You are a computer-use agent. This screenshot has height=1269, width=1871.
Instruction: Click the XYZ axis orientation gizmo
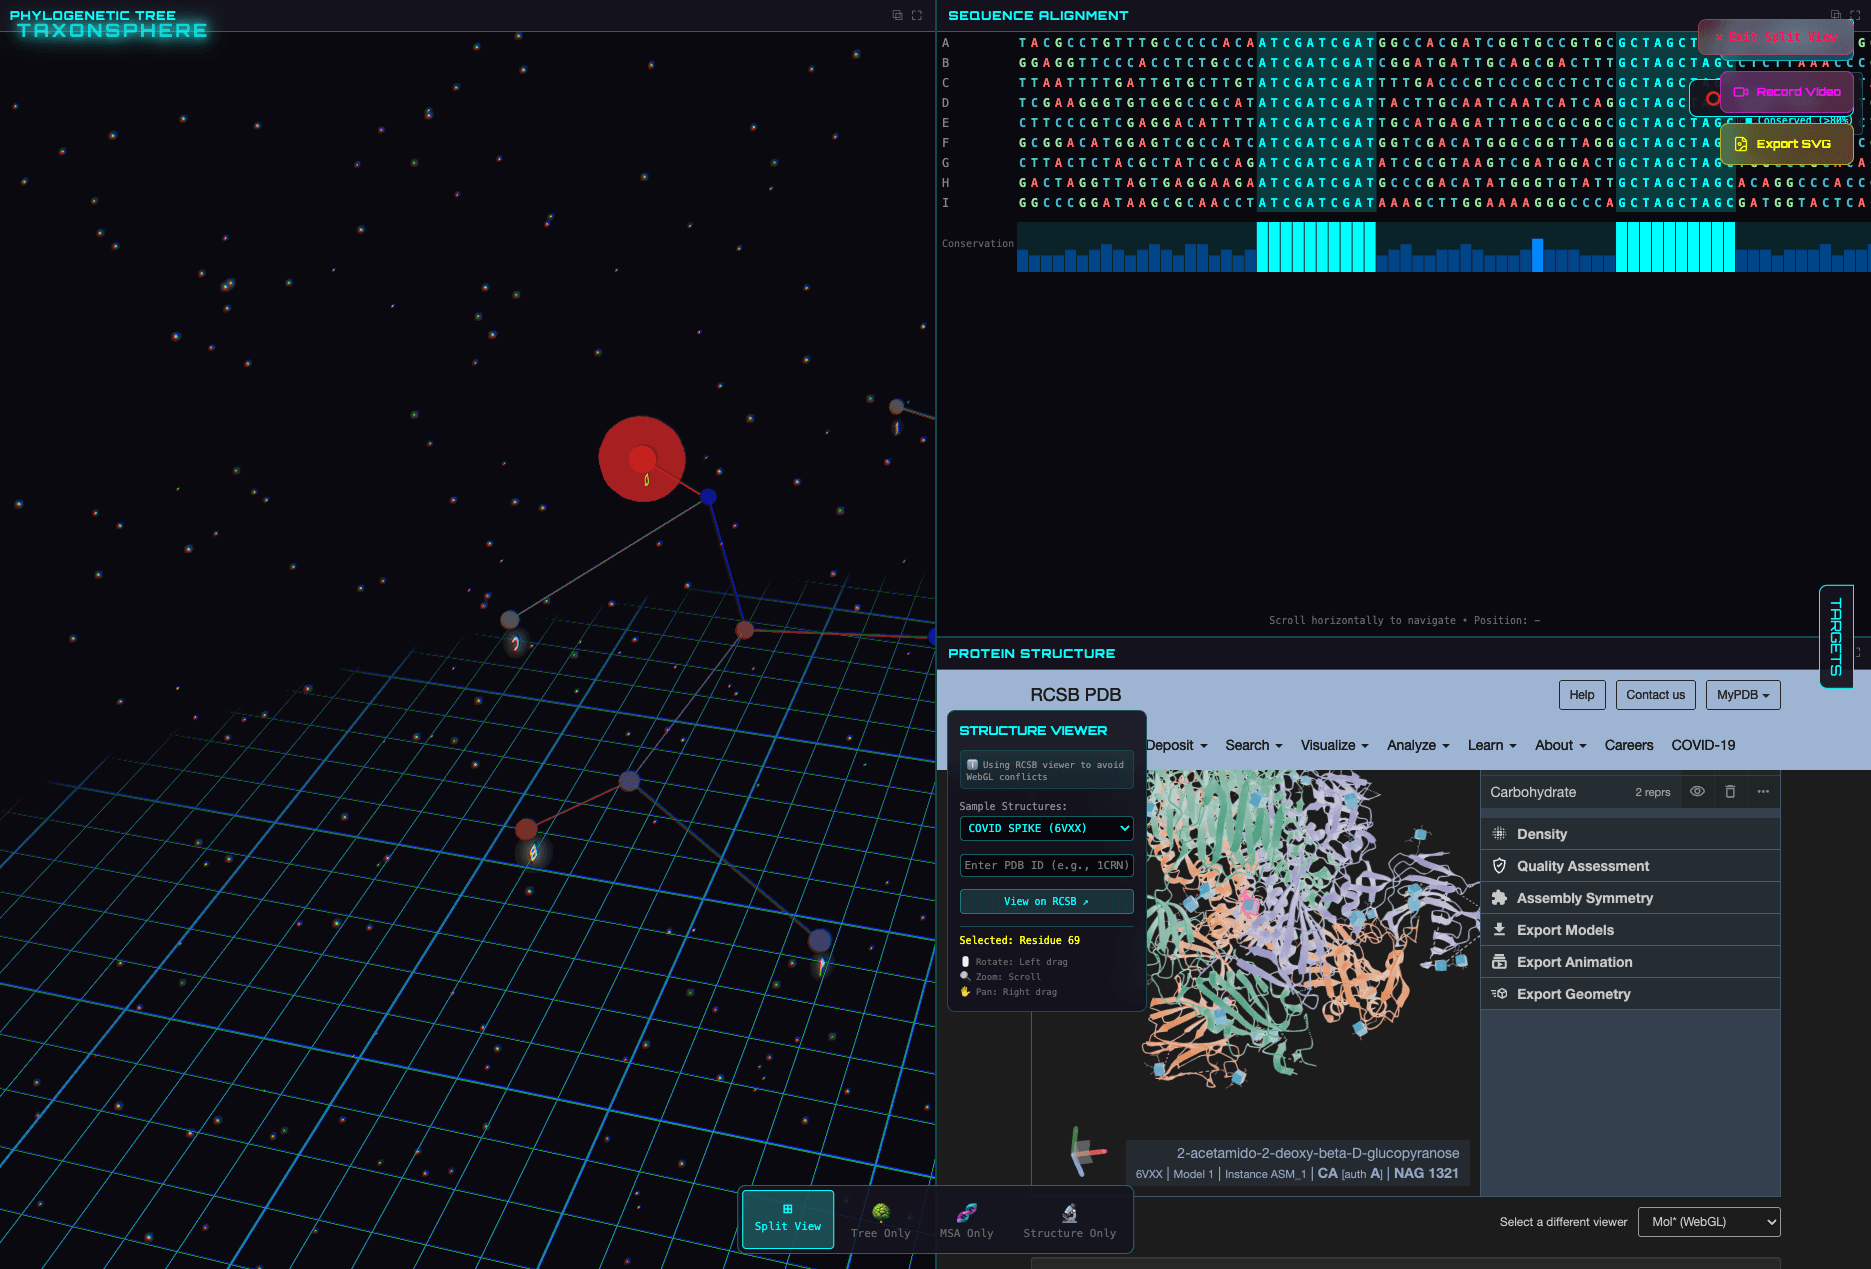pos(1085,1152)
